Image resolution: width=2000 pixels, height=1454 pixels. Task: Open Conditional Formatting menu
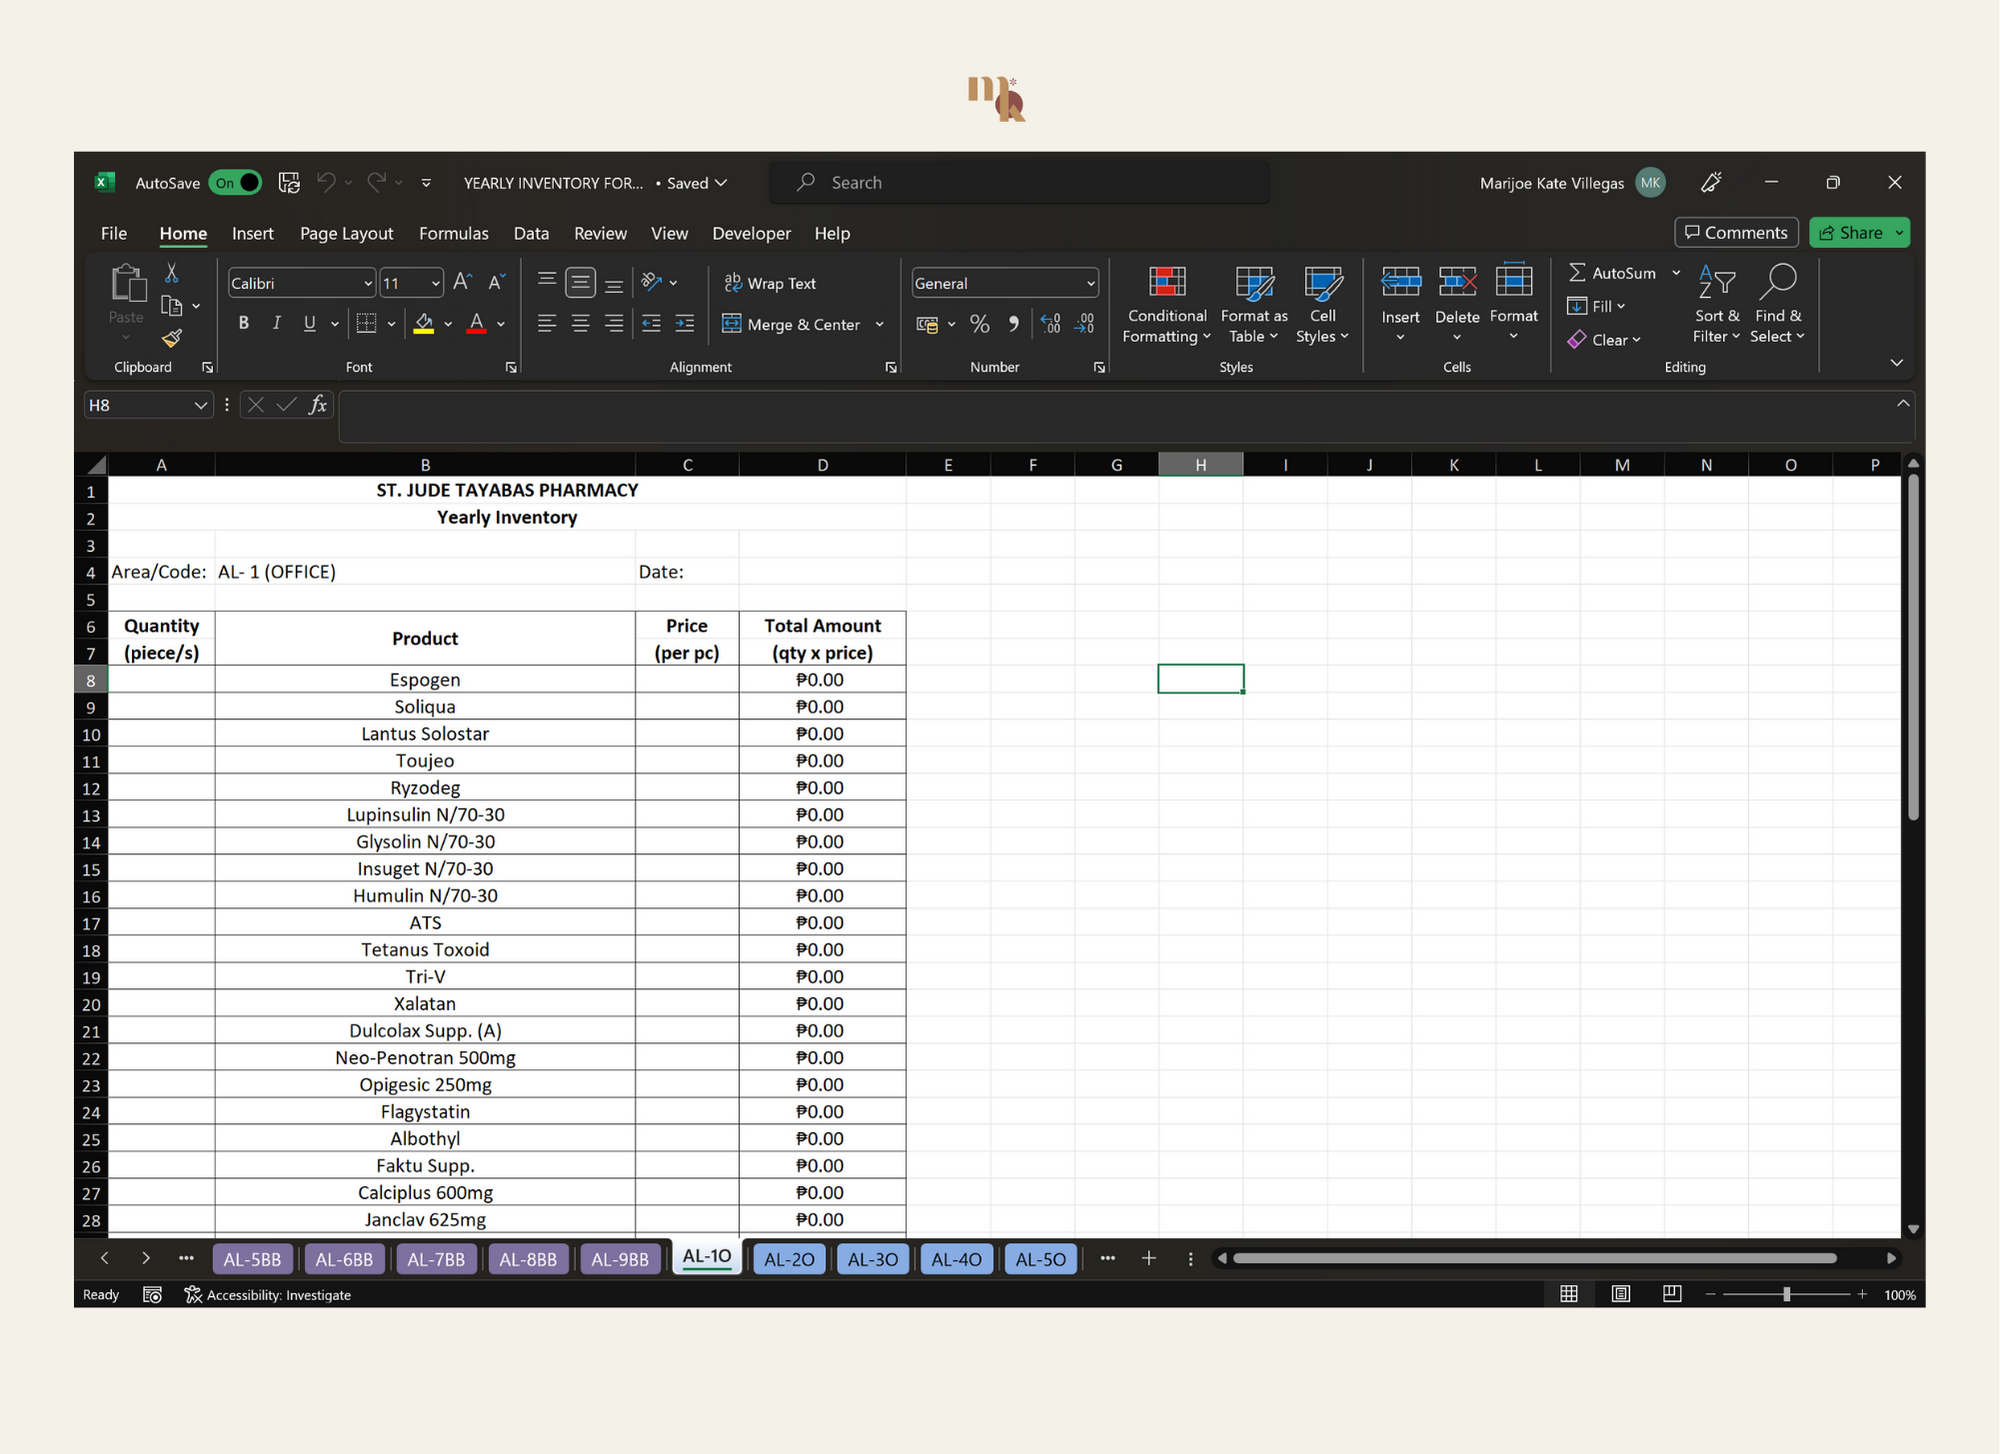pos(1167,306)
